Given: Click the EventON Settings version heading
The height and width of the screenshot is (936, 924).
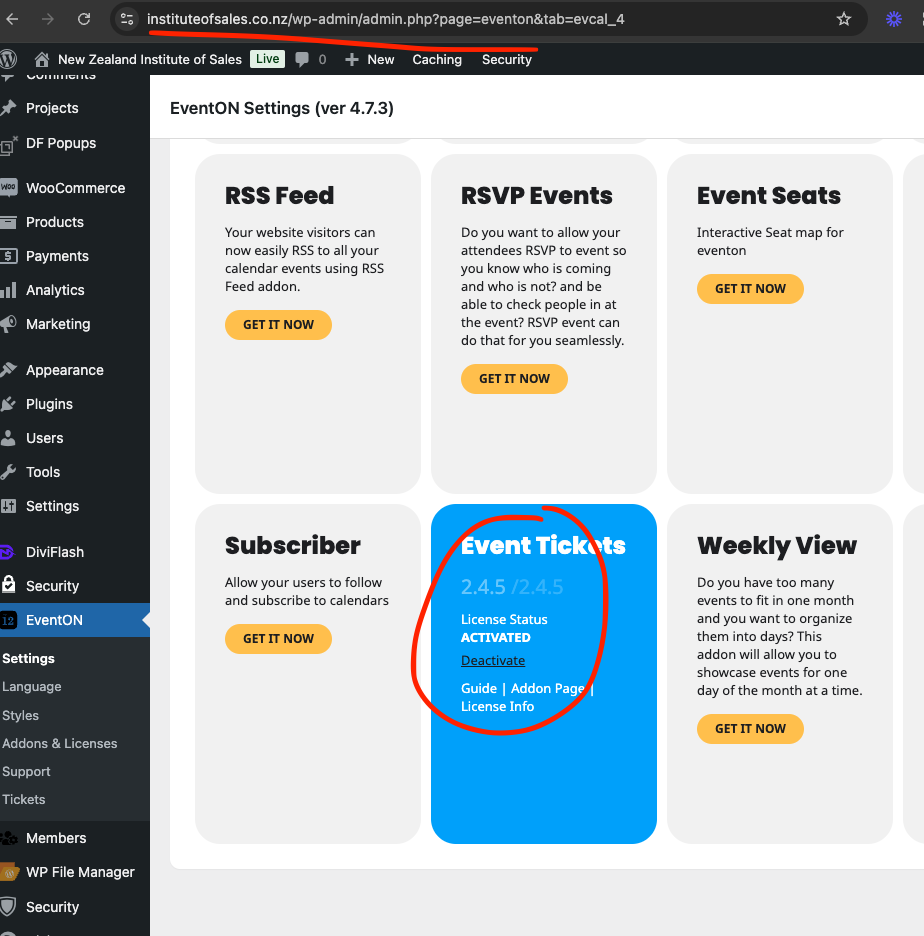Looking at the screenshot, I should click(282, 108).
